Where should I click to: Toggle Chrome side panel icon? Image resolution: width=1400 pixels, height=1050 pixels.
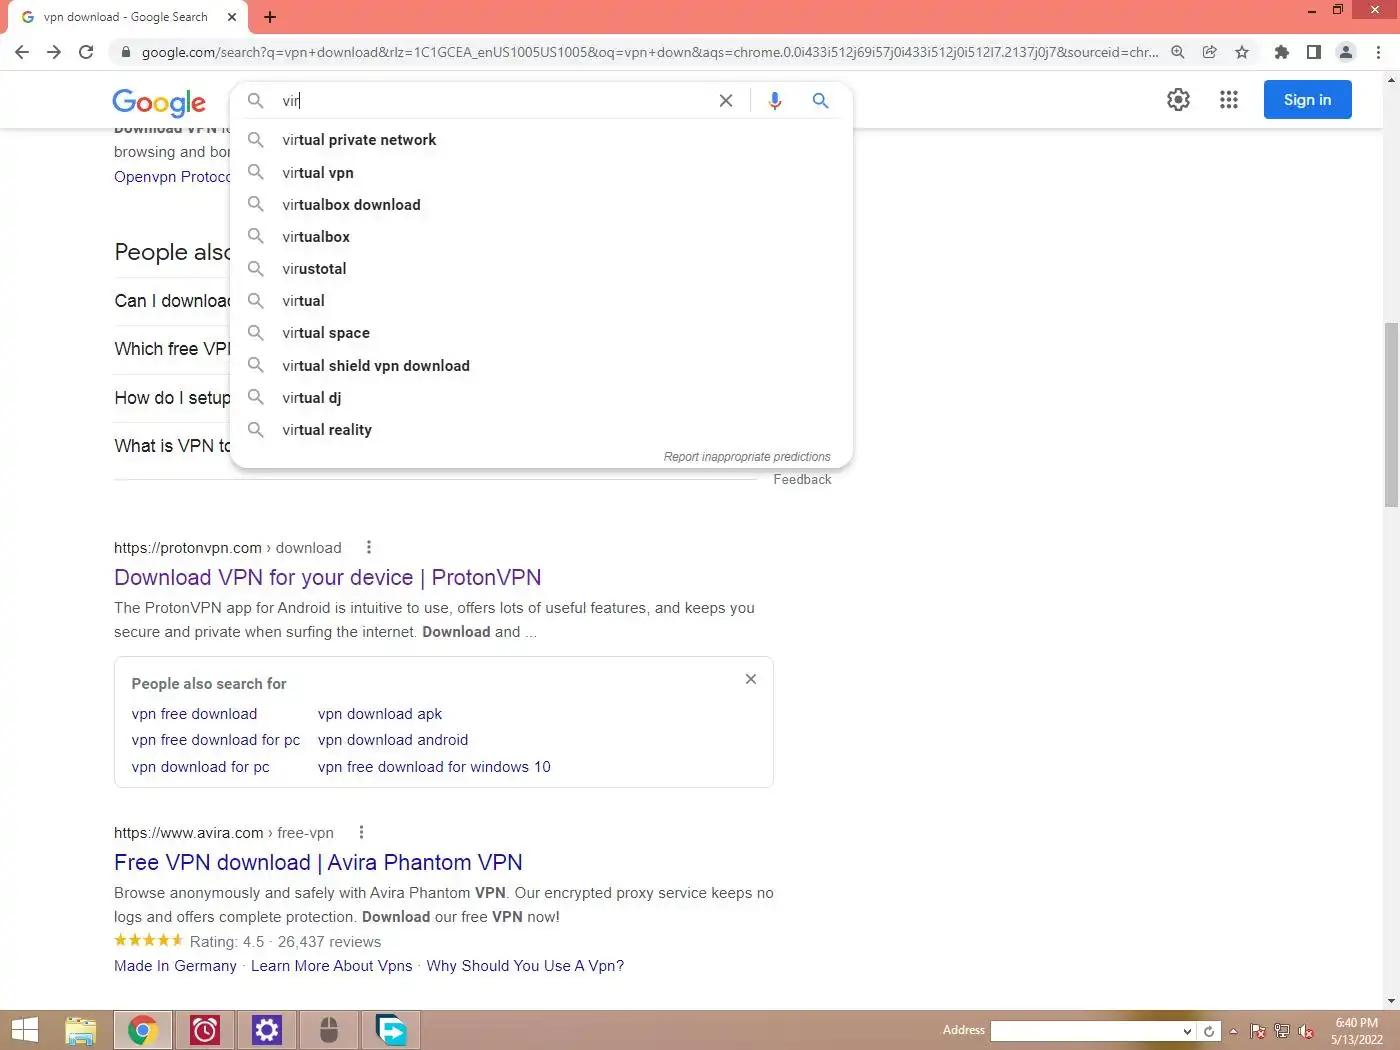click(1314, 52)
